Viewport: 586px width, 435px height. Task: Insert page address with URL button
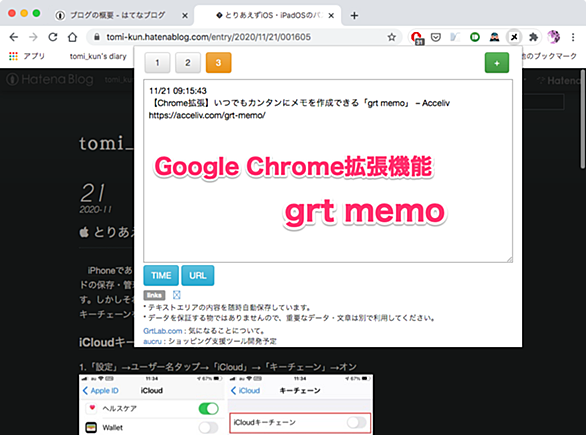pyautogui.click(x=198, y=275)
